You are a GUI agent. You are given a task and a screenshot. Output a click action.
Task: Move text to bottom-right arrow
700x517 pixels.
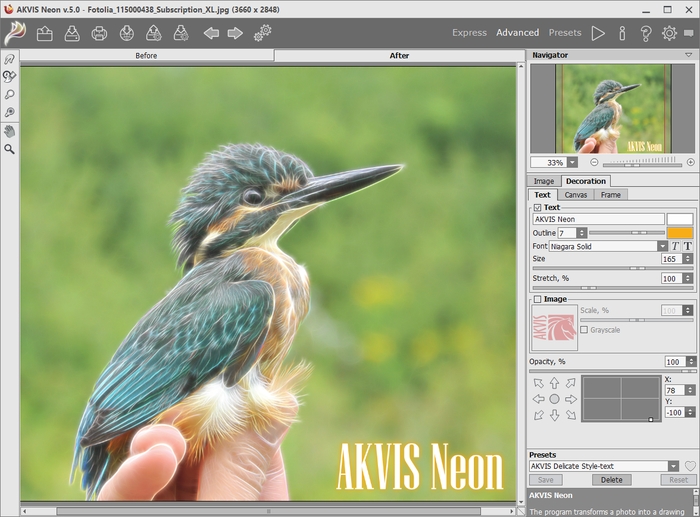point(571,415)
